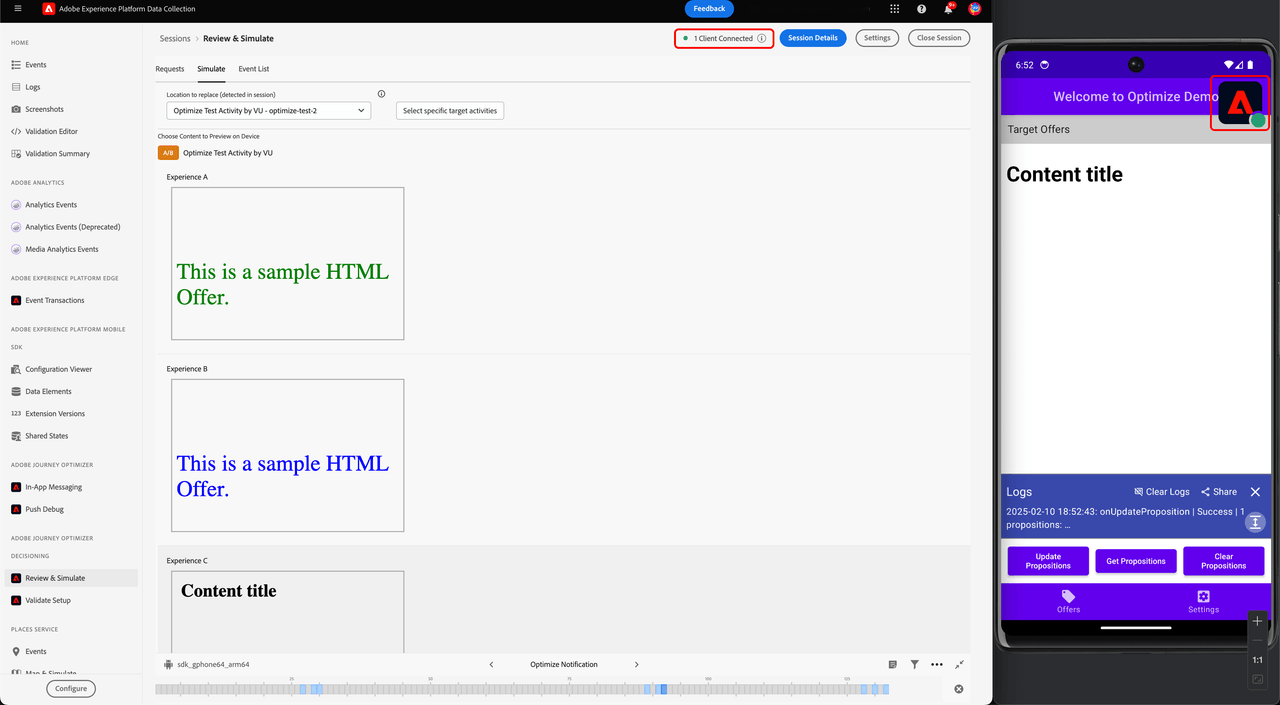Close the phone Logs panel
Screen dimensions: 1280x705
pyautogui.click(x=1256, y=492)
